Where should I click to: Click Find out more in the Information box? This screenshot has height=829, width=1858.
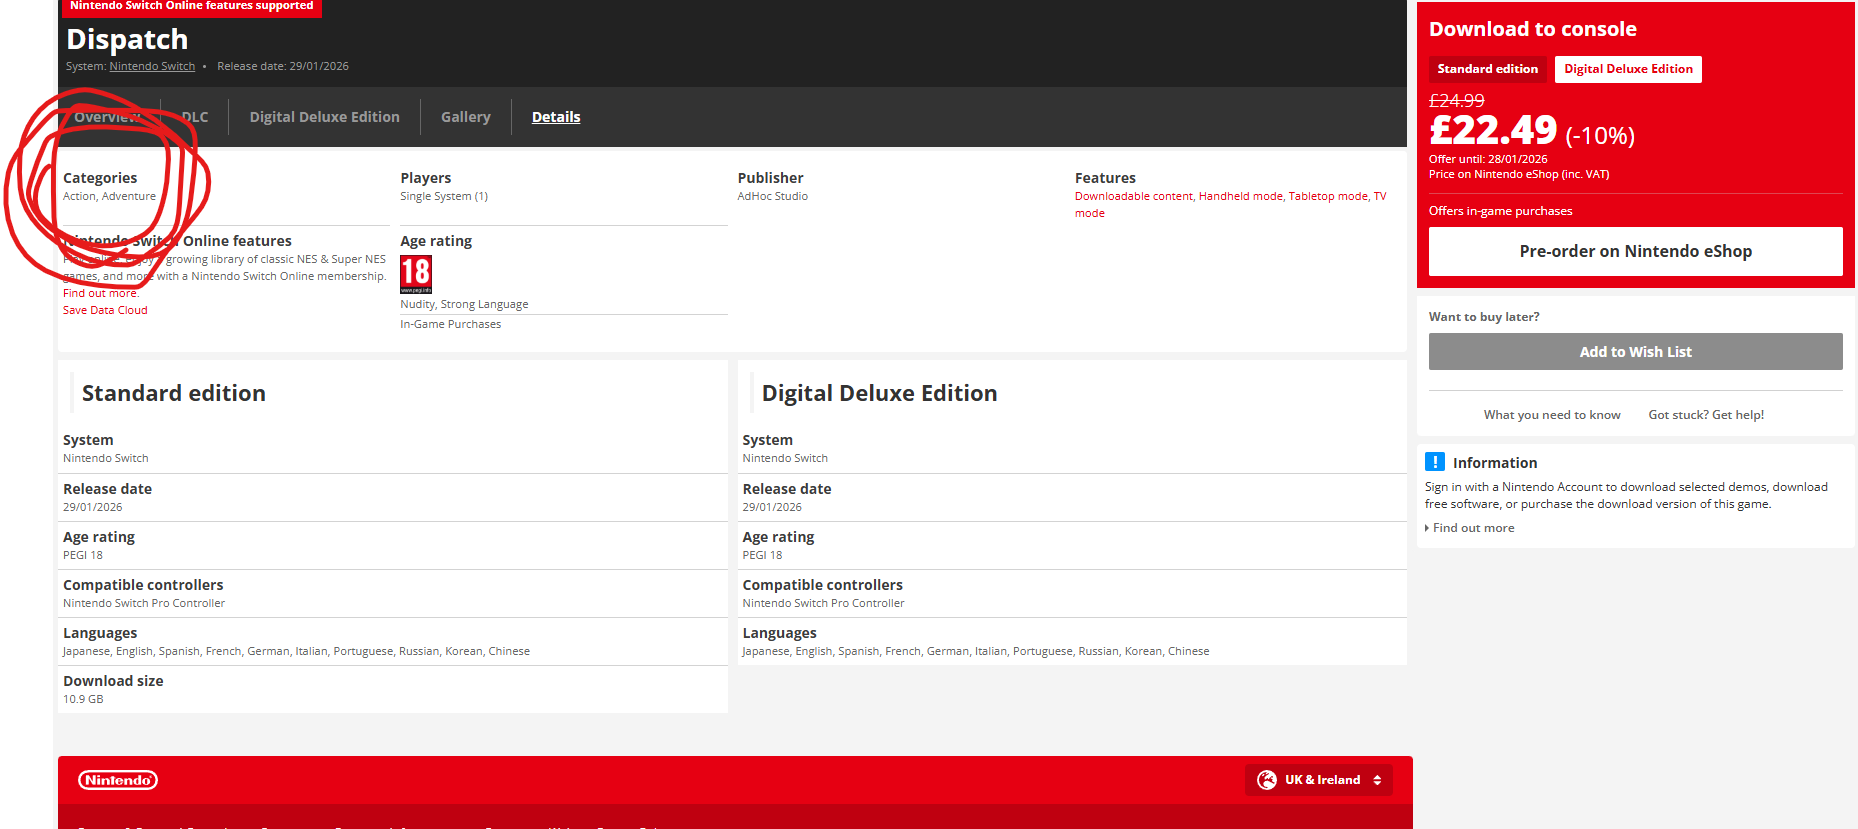pyautogui.click(x=1473, y=528)
